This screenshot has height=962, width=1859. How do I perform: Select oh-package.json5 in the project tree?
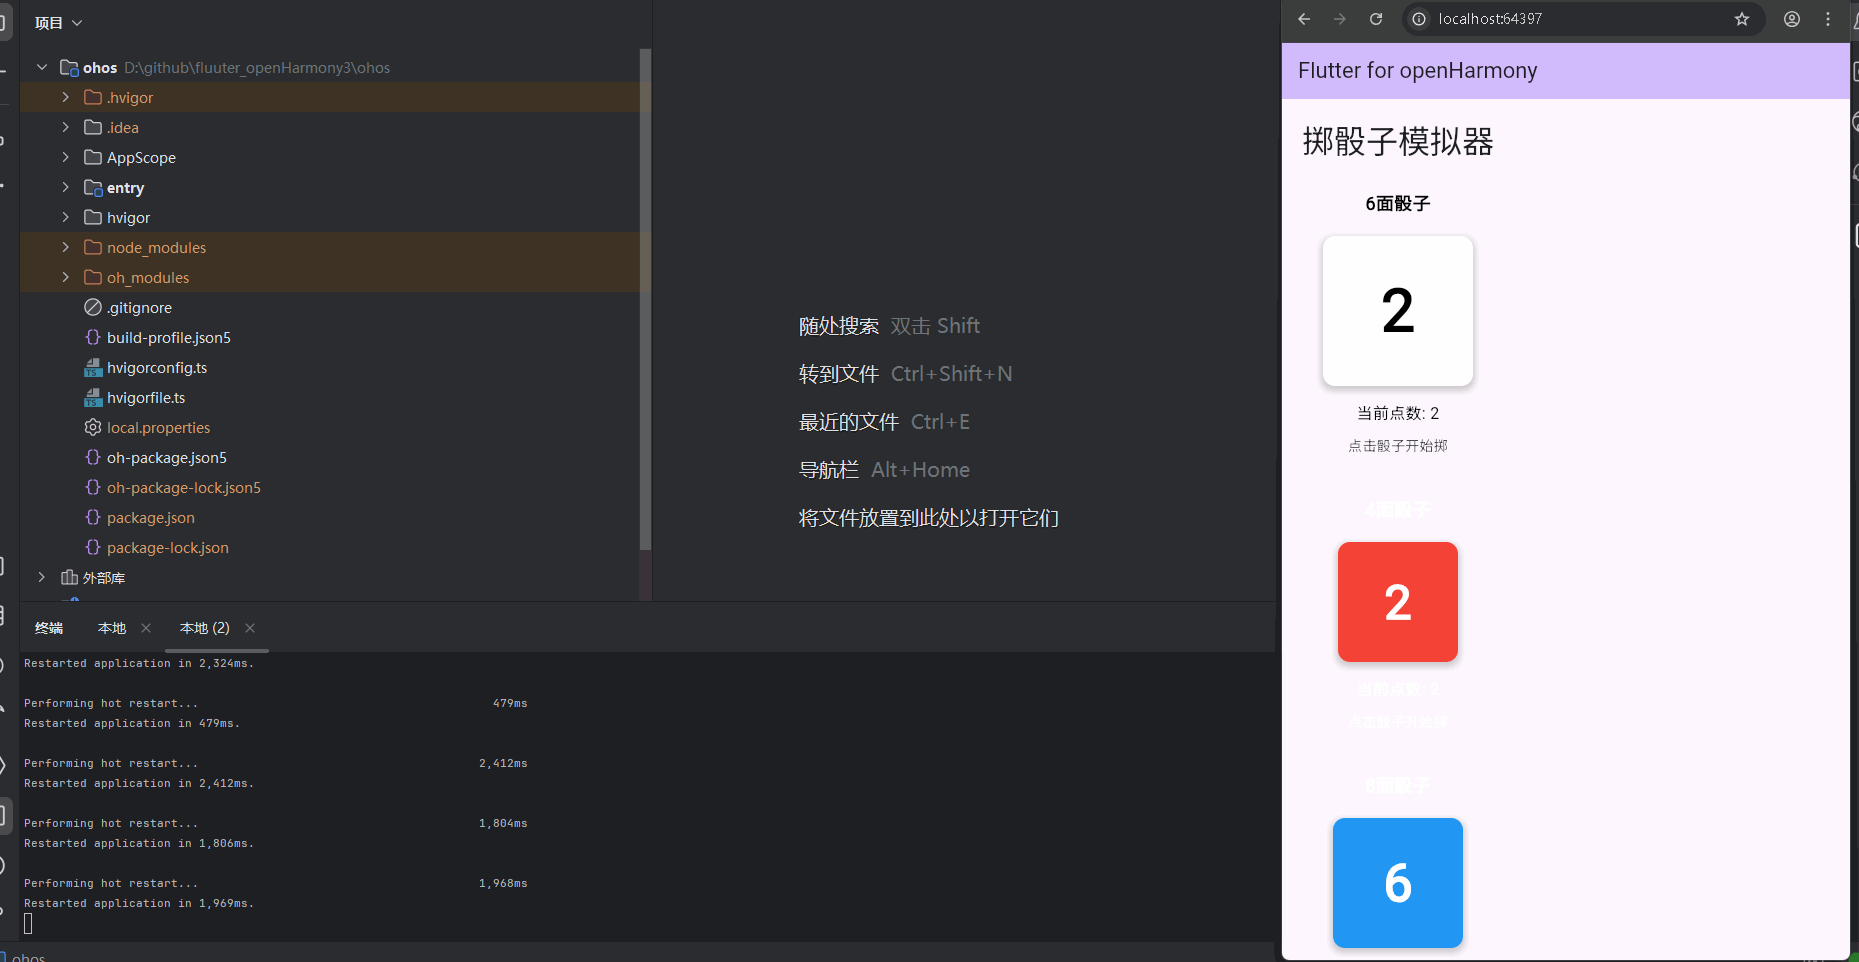coord(167,457)
